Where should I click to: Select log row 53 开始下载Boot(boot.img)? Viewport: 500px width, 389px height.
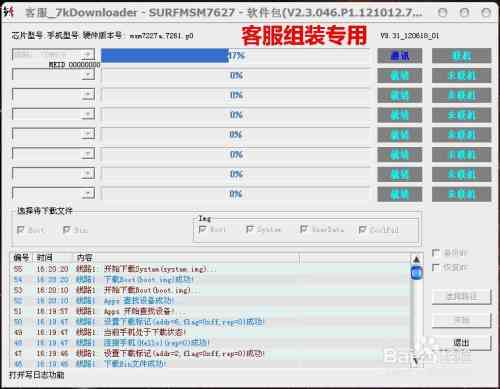point(211,290)
